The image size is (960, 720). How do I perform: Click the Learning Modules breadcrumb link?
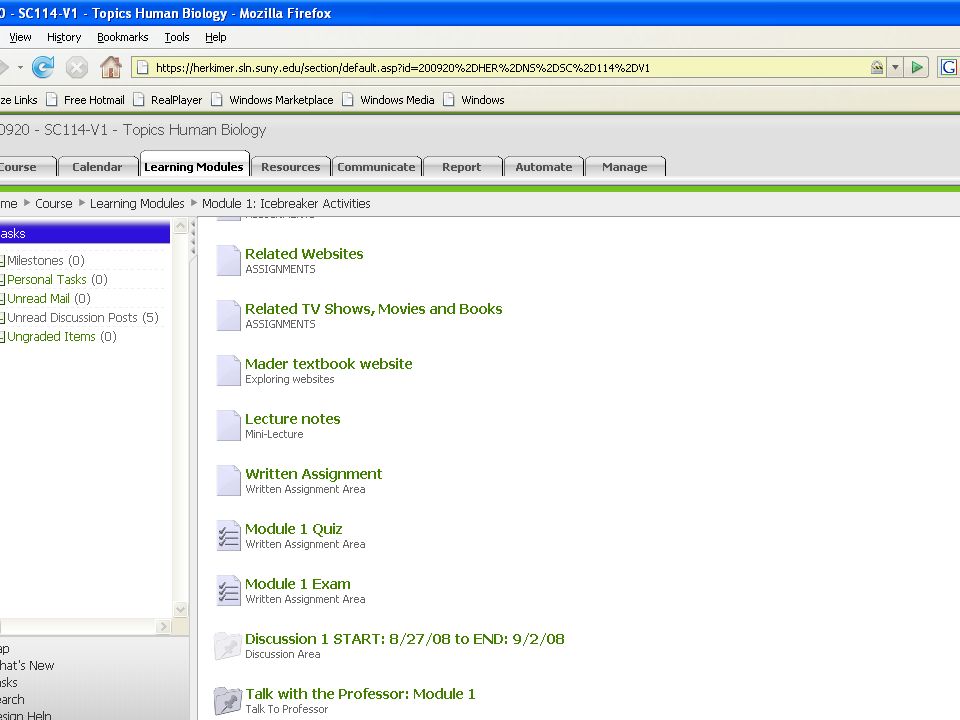(x=137, y=203)
